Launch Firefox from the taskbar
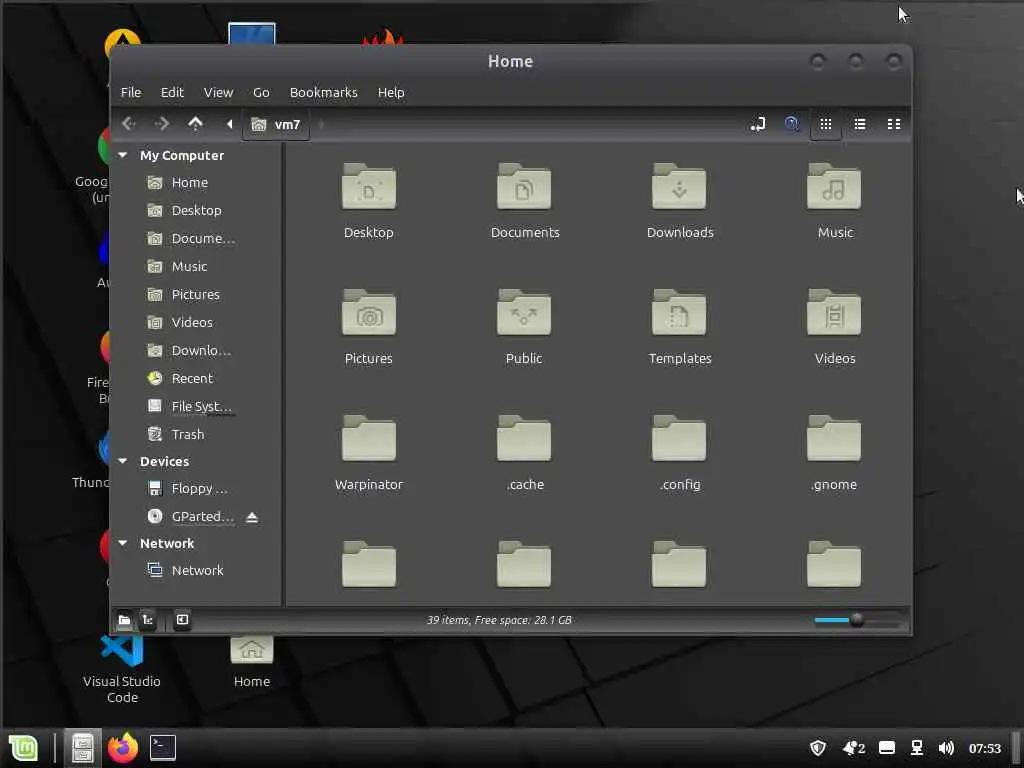The width and height of the screenshot is (1024, 768). [123, 747]
